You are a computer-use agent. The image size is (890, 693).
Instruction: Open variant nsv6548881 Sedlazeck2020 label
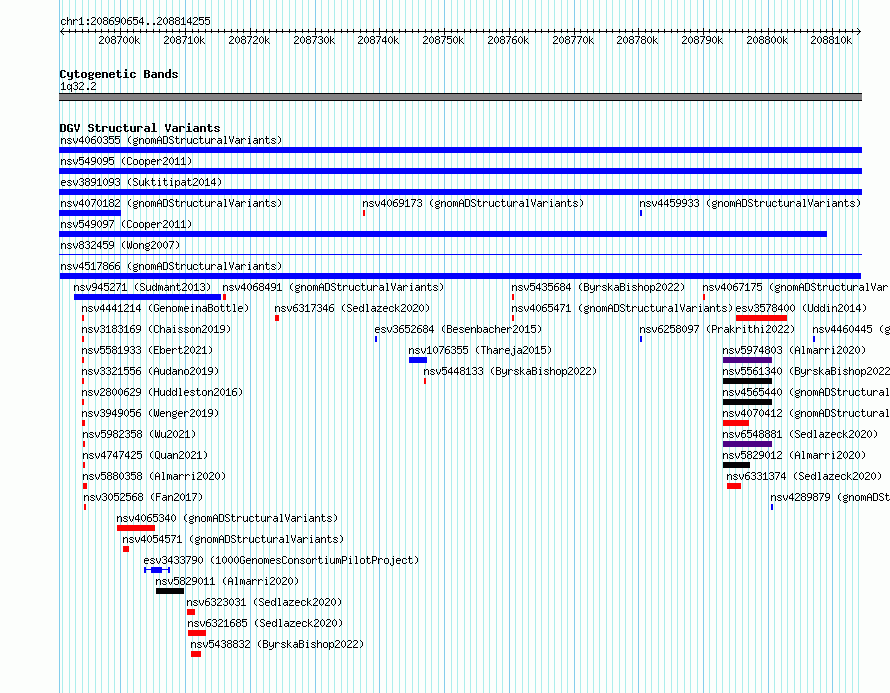tap(800, 434)
